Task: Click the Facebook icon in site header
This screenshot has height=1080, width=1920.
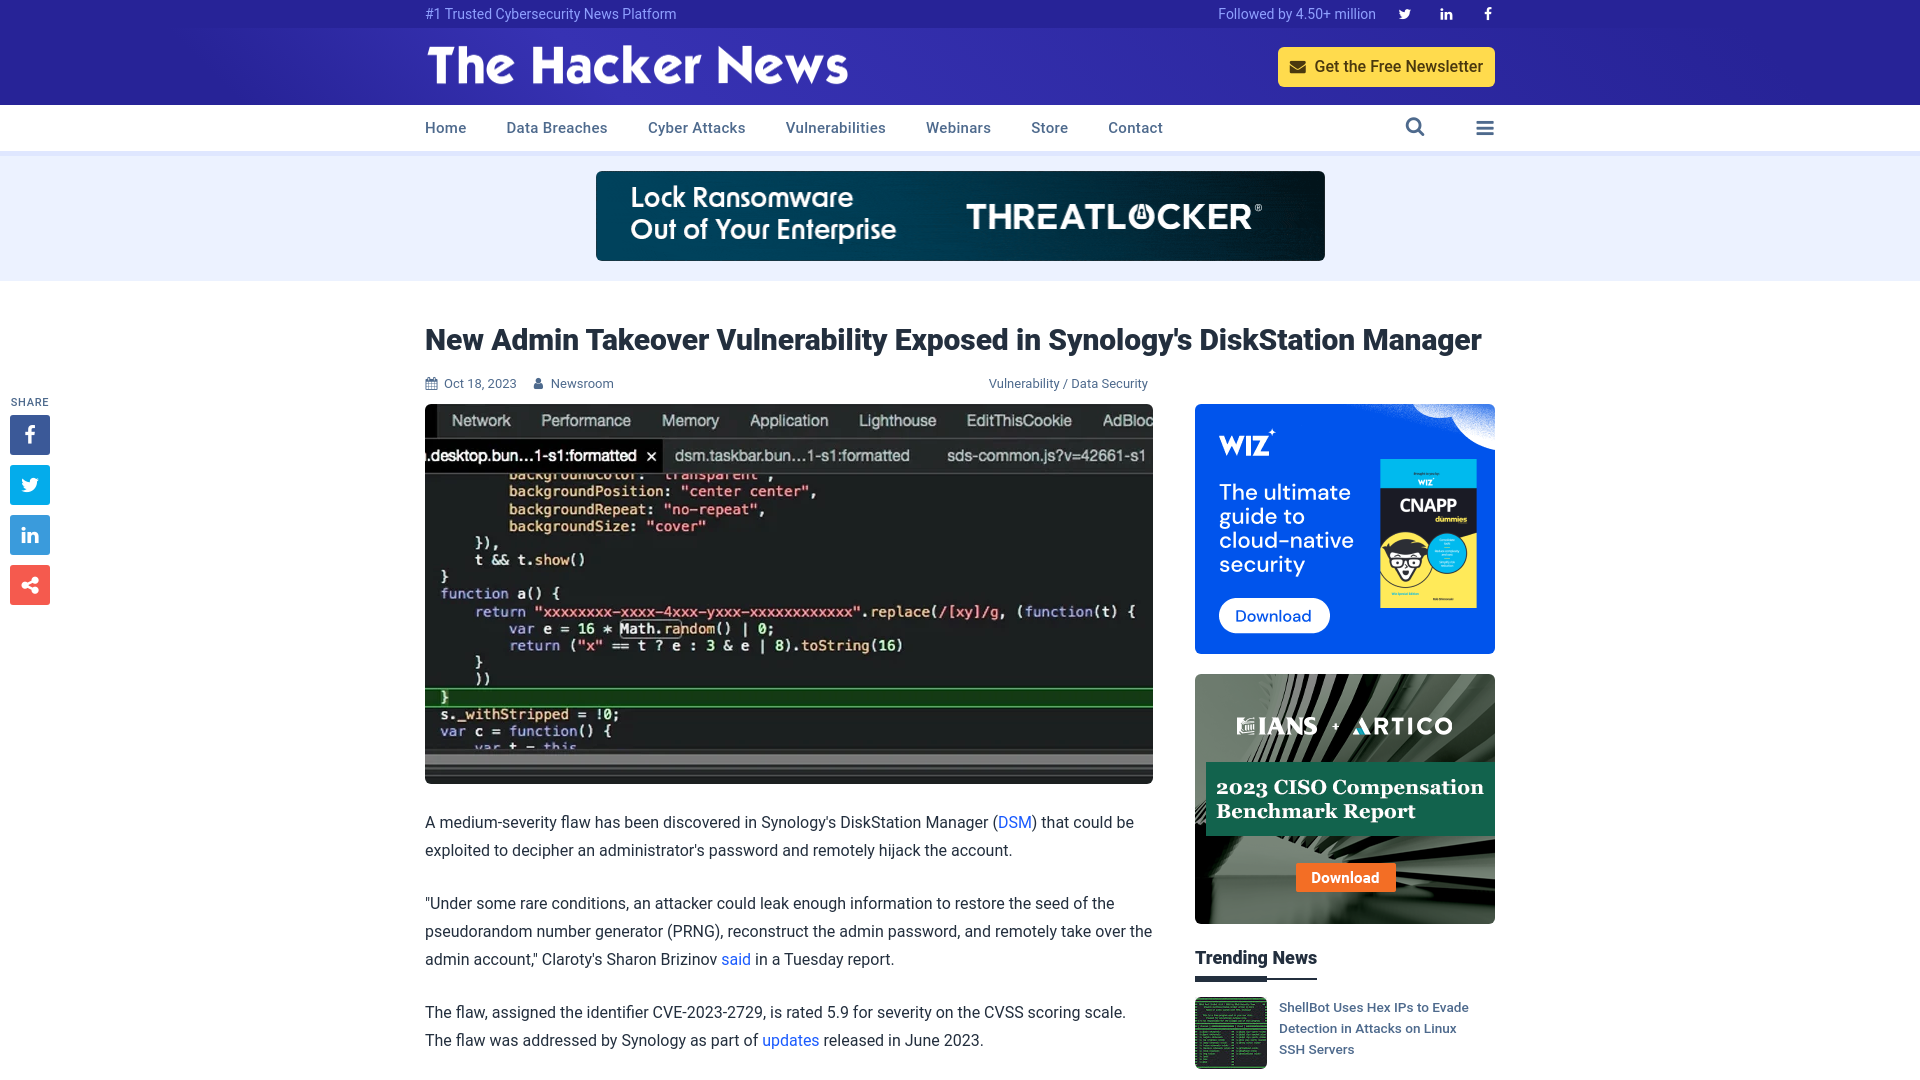Action: click(1487, 13)
